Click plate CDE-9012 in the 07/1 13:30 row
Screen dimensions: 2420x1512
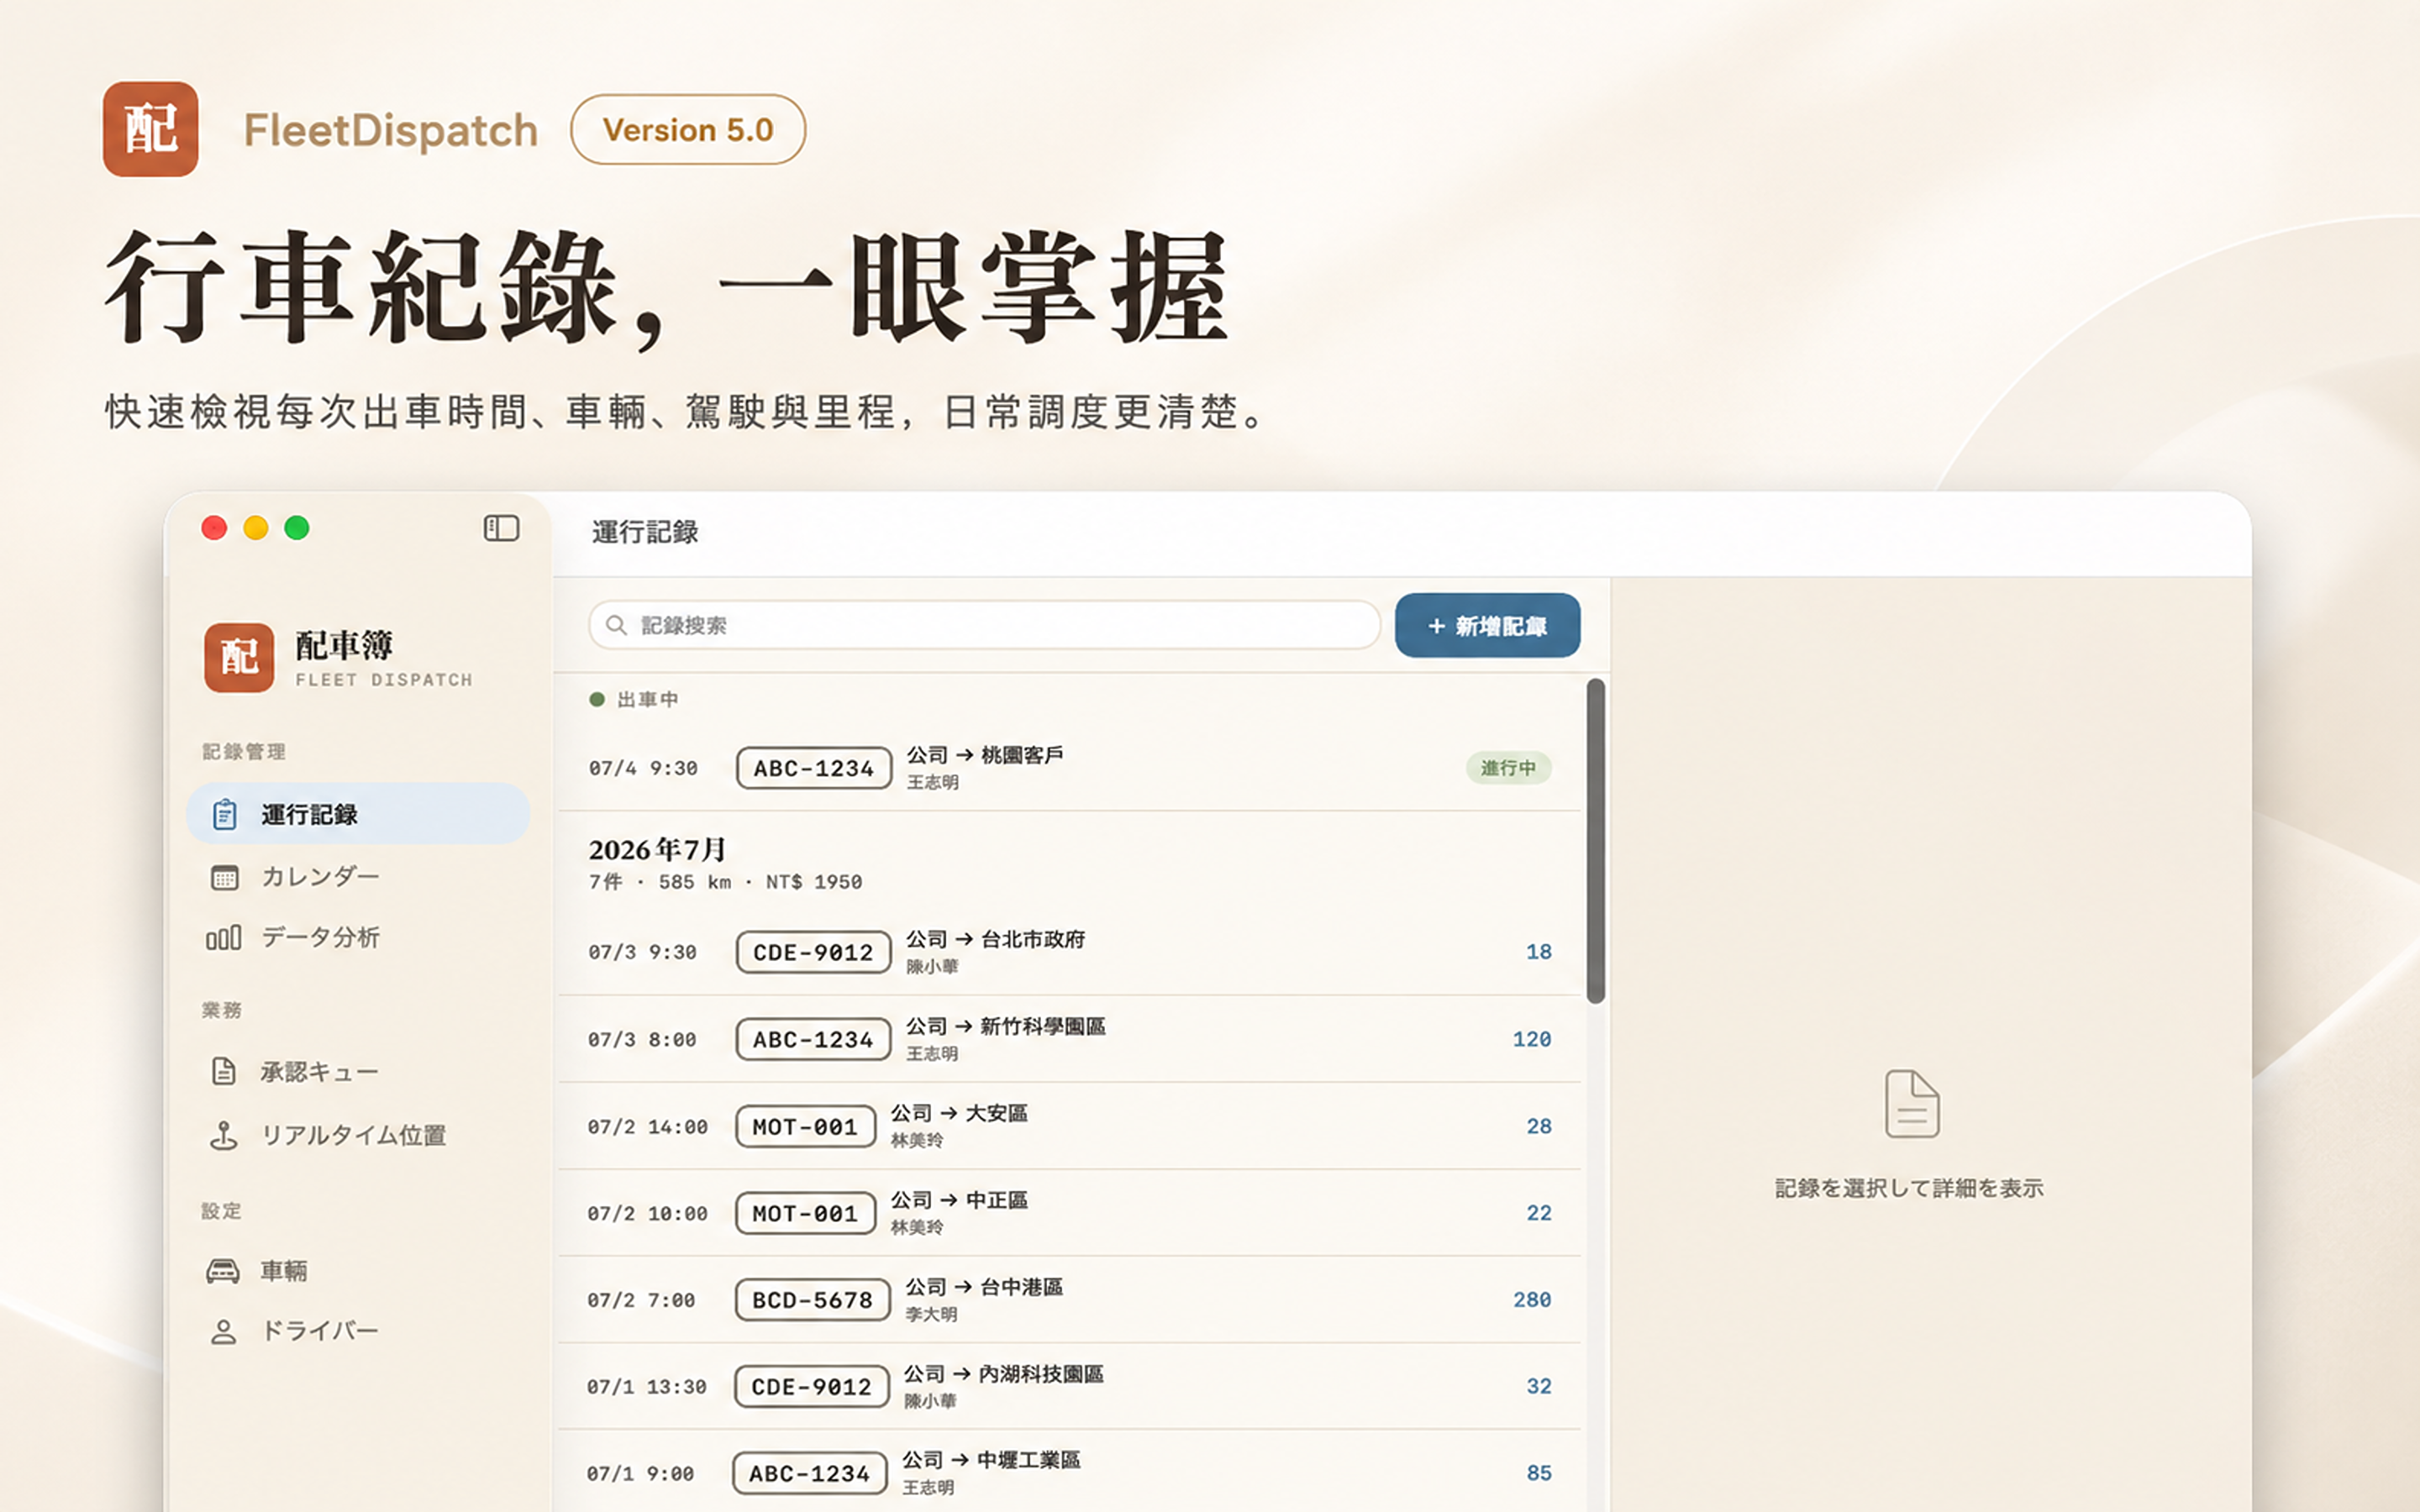(811, 1386)
